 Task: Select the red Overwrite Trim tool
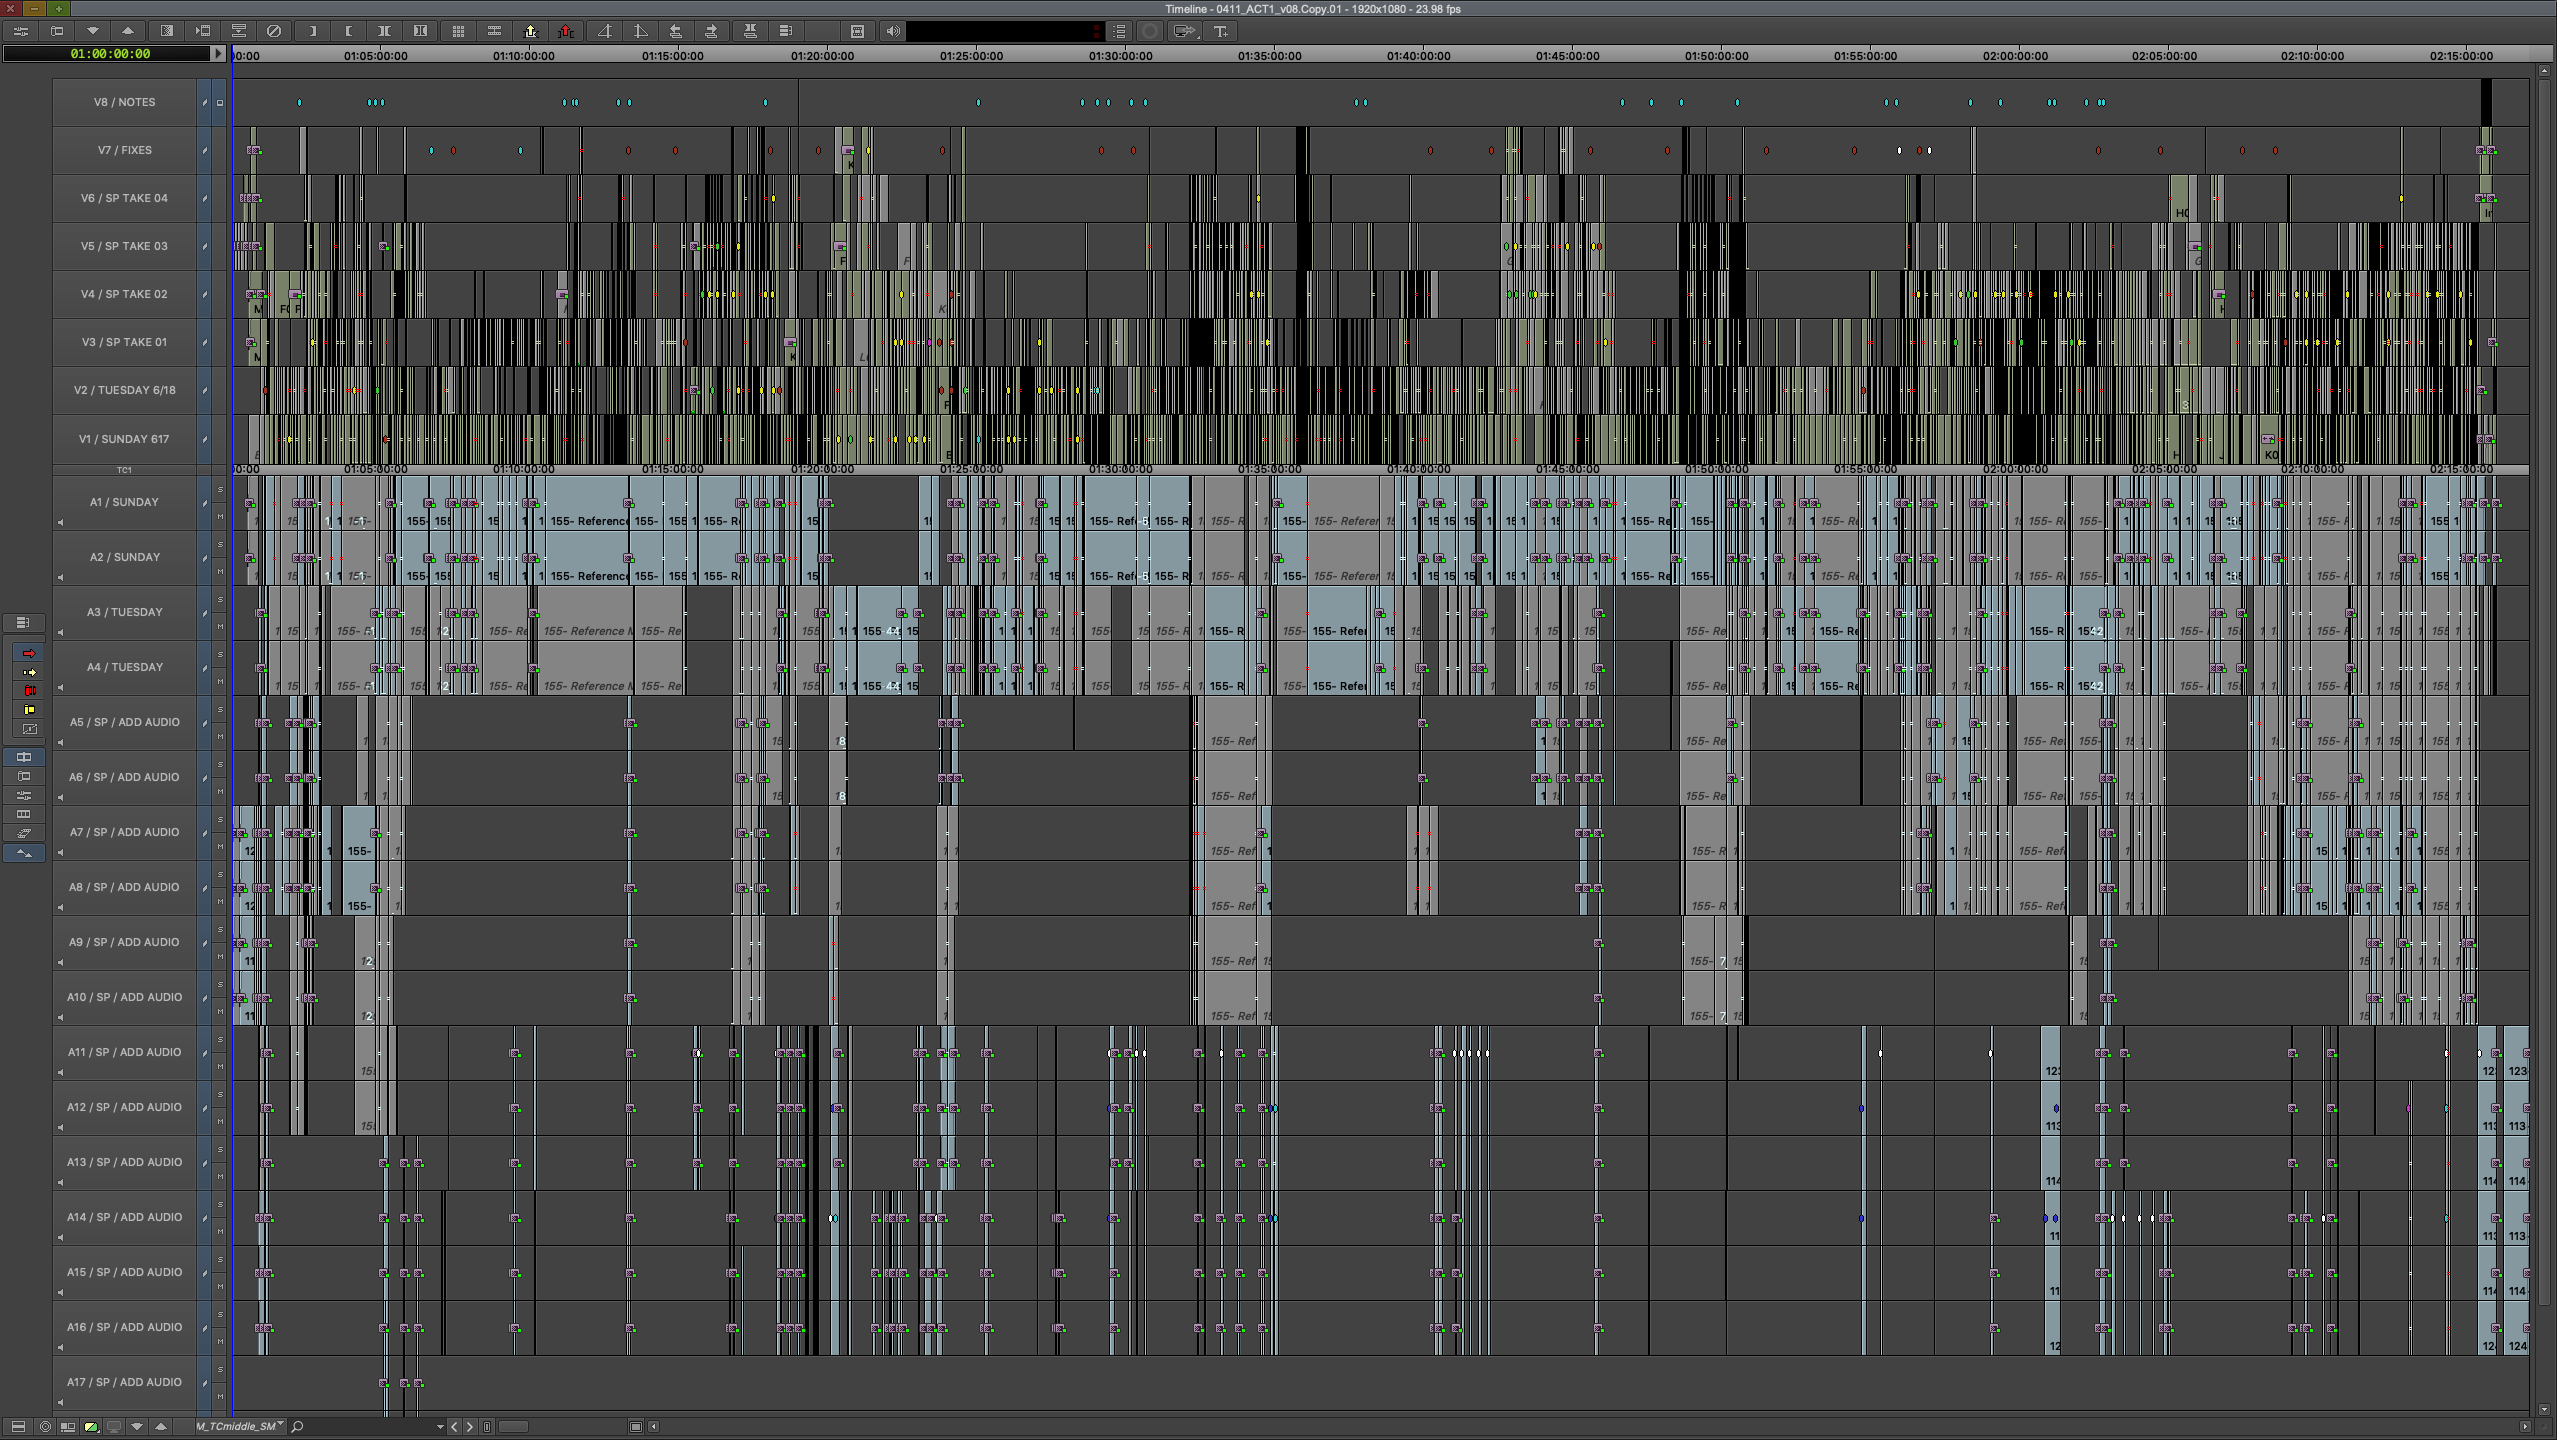[29, 691]
